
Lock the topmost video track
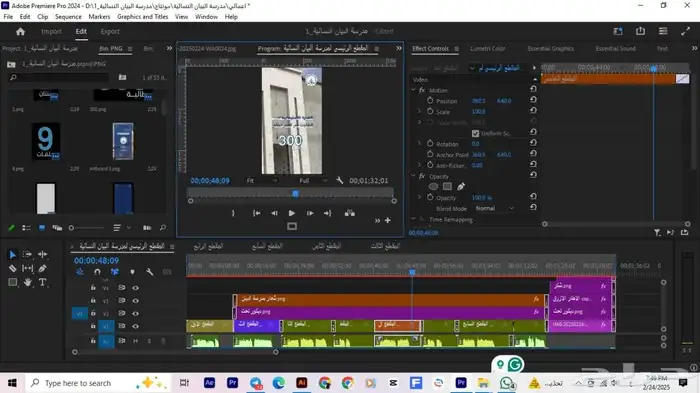pyautogui.click(x=93, y=288)
